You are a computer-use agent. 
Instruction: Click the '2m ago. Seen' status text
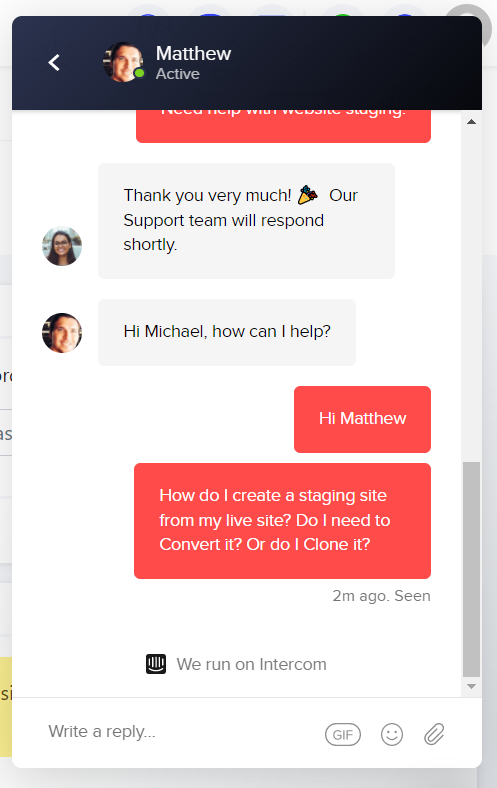(x=381, y=596)
